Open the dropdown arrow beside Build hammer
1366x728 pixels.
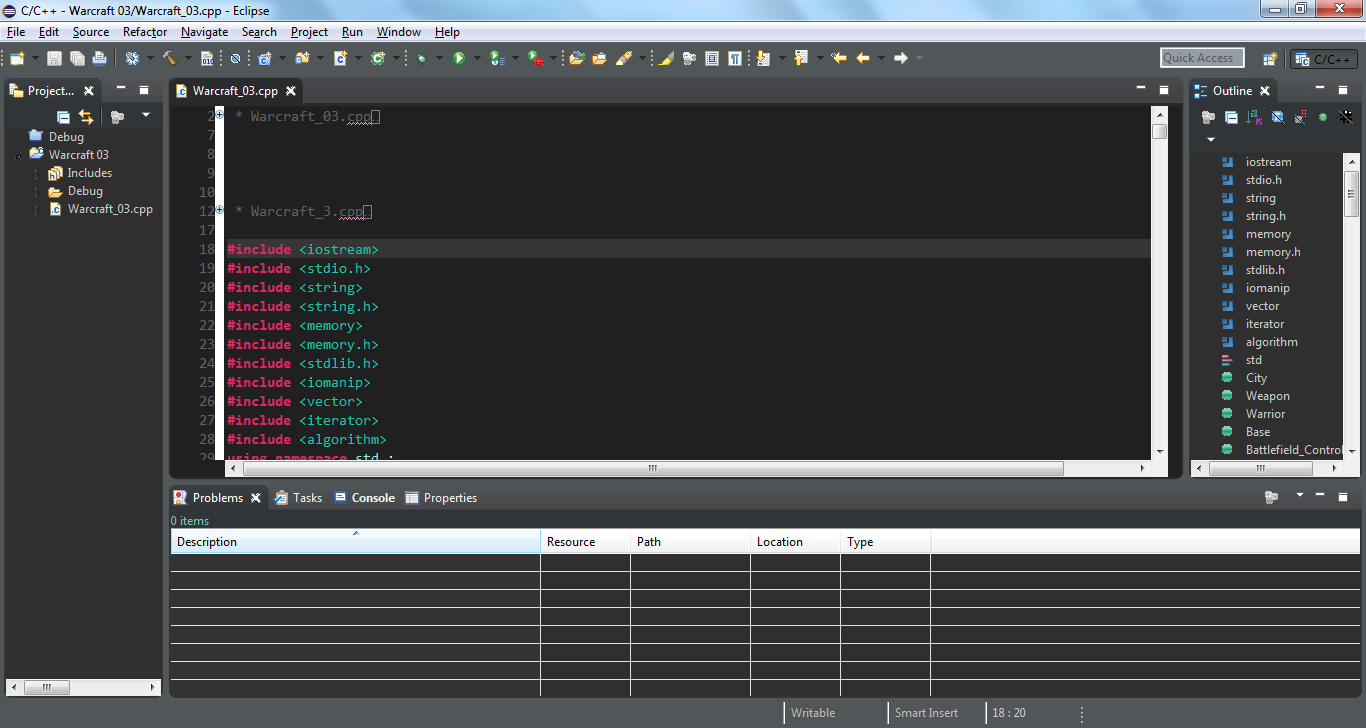click(x=188, y=58)
